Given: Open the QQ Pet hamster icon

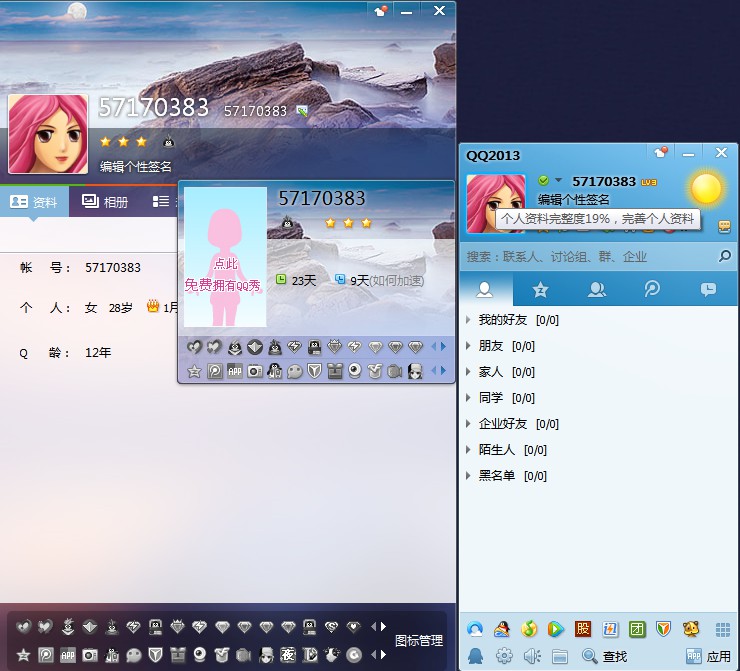Looking at the screenshot, I should [x=691, y=629].
